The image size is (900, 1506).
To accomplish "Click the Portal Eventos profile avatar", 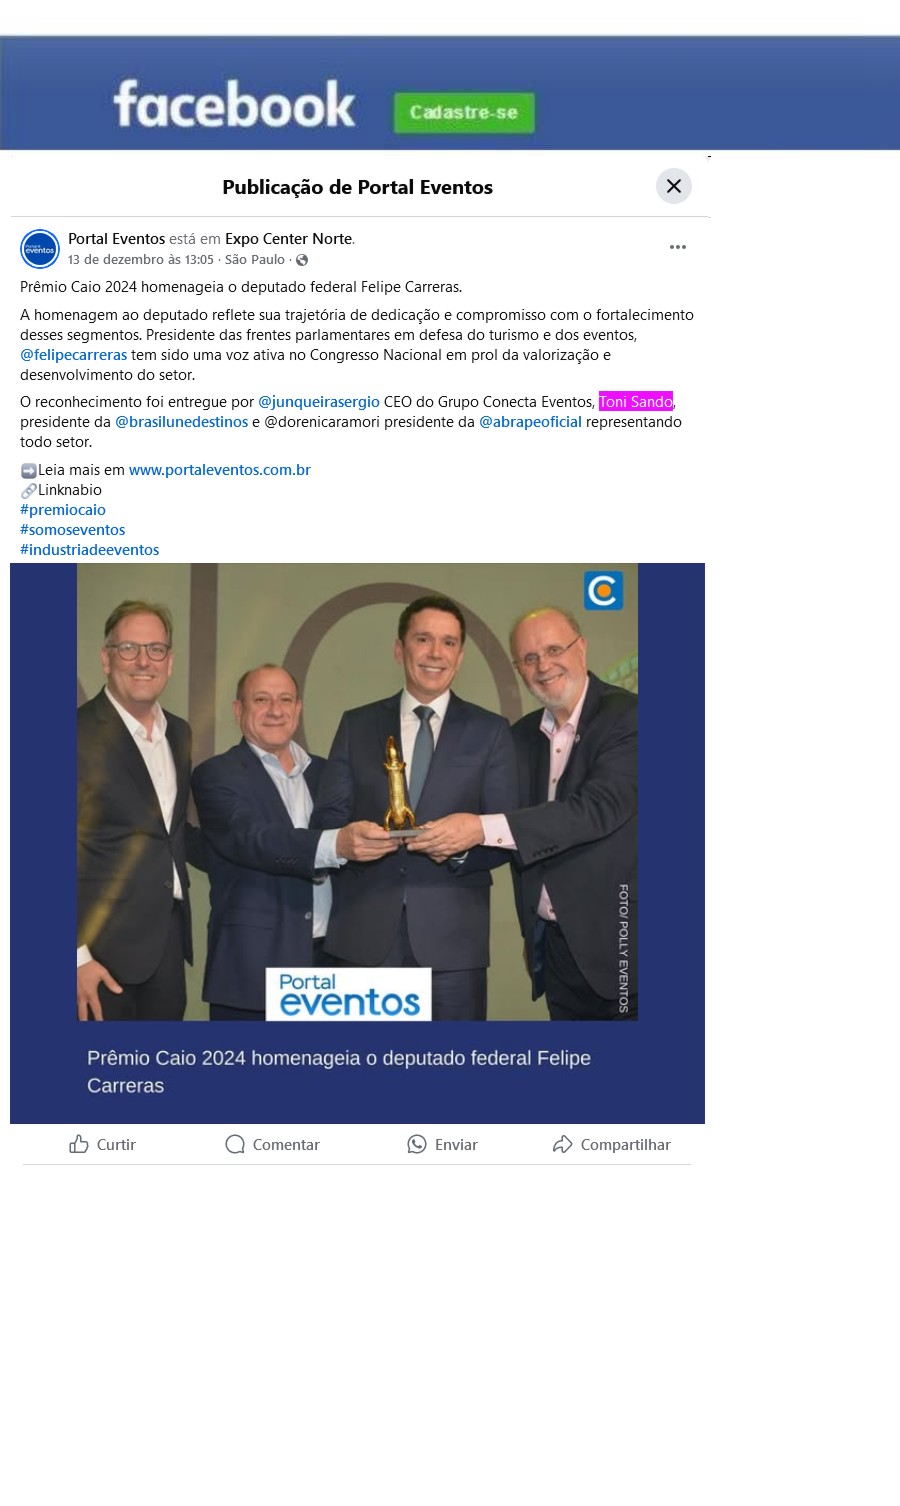I will [x=40, y=249].
